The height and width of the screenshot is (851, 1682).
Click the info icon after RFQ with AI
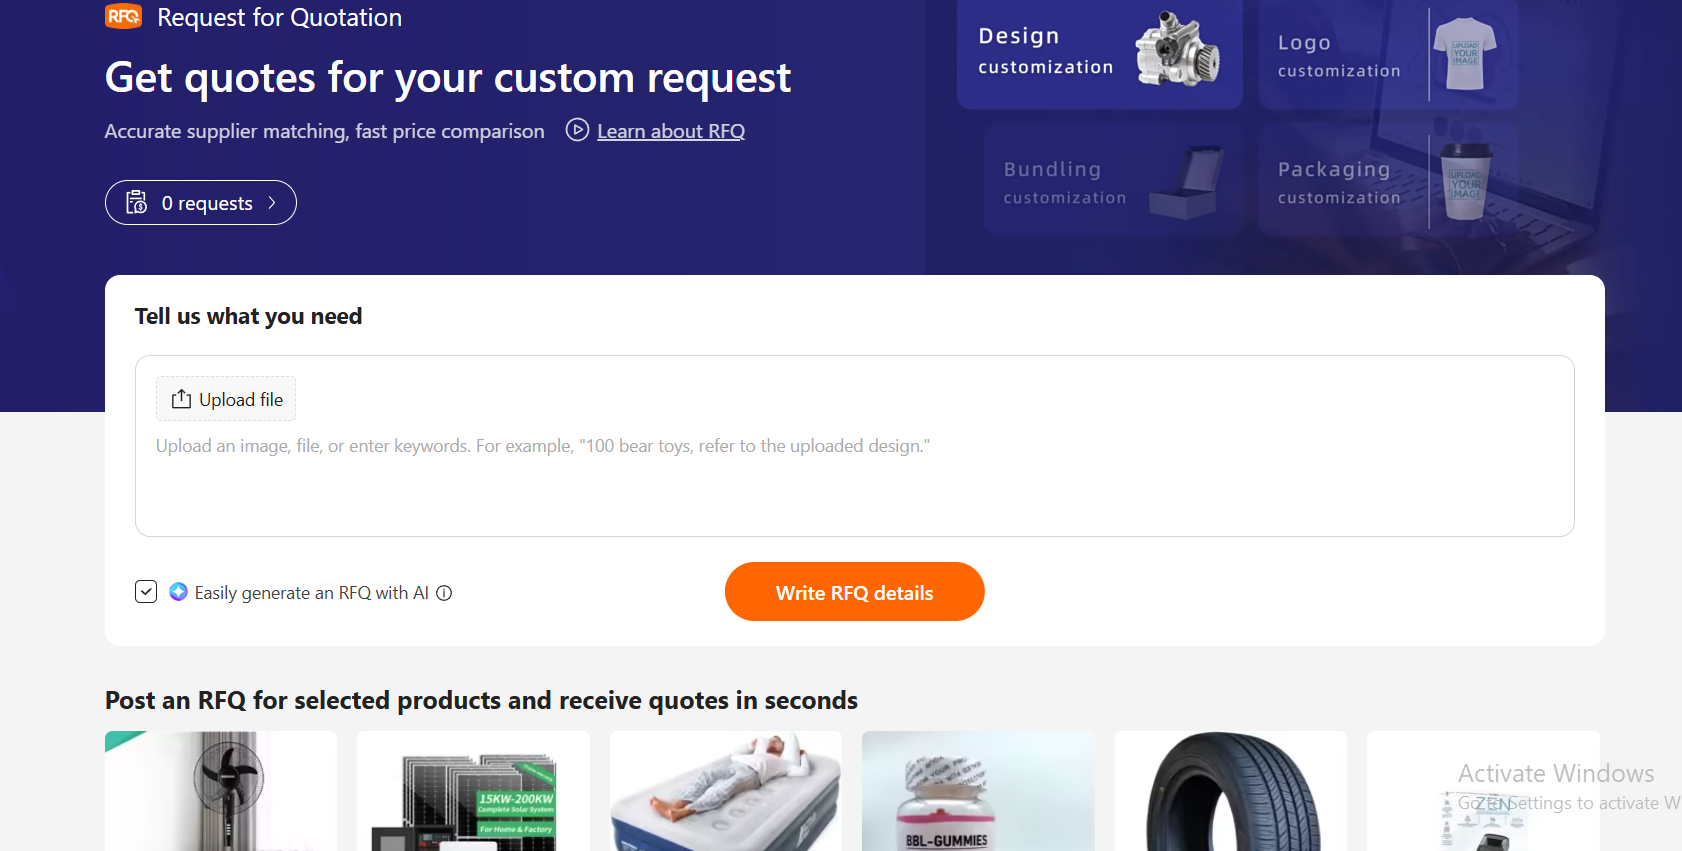point(444,593)
